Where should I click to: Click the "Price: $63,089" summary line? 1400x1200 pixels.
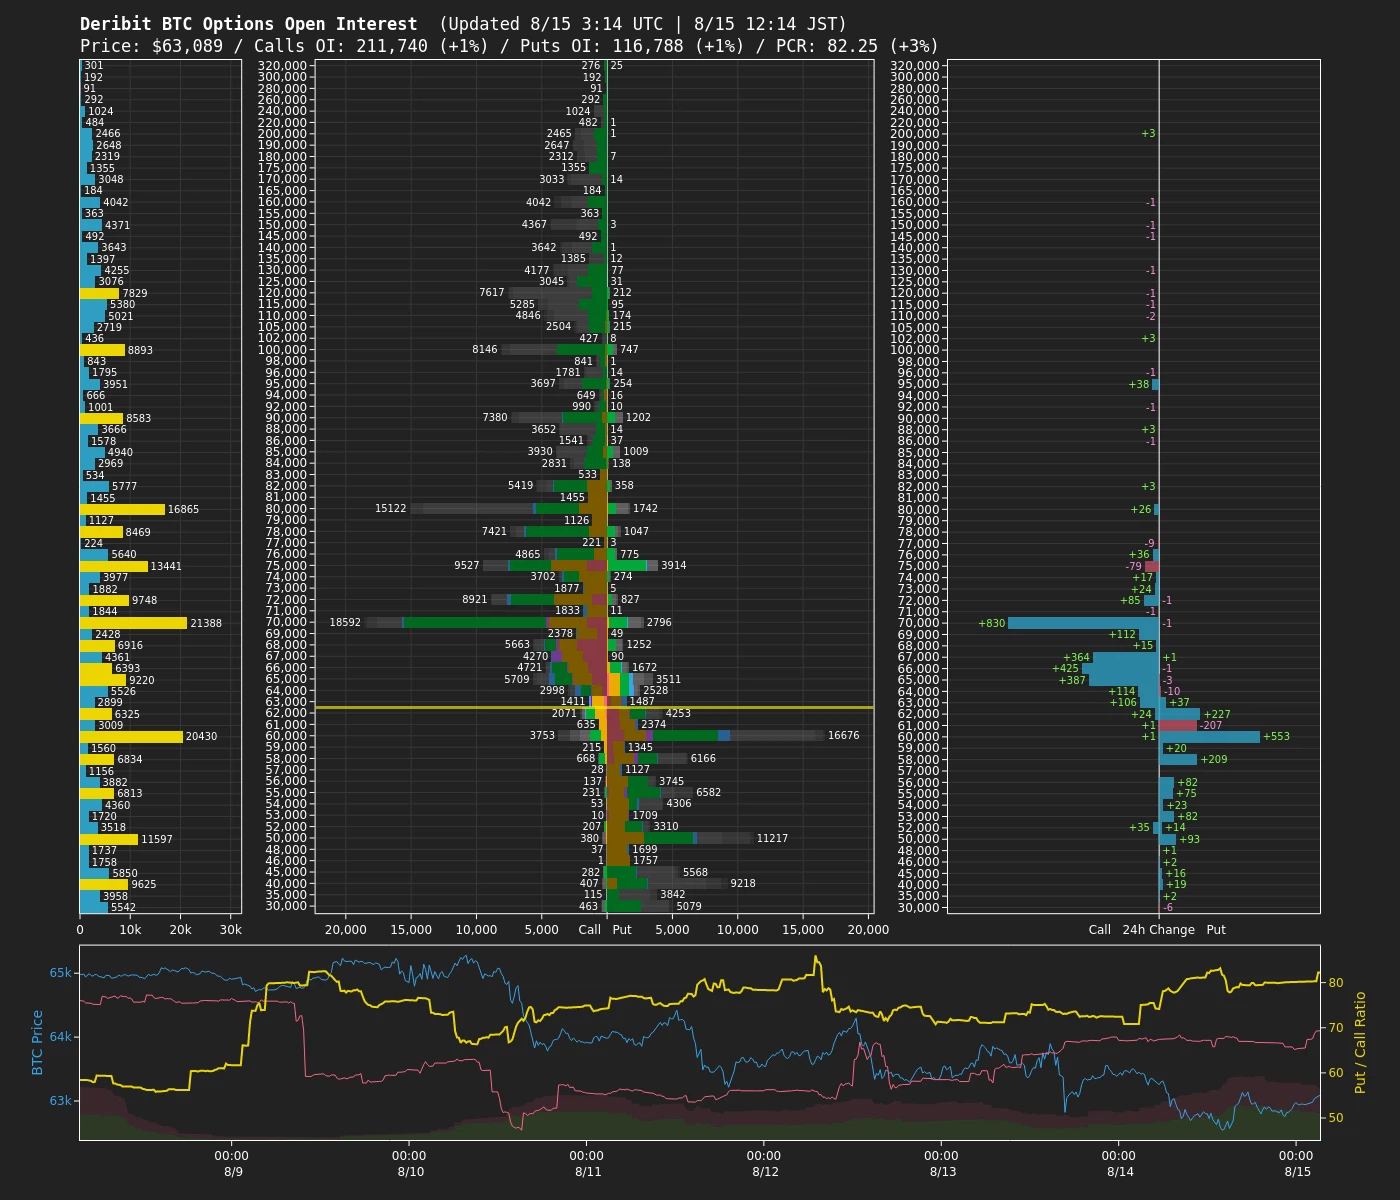point(152,46)
